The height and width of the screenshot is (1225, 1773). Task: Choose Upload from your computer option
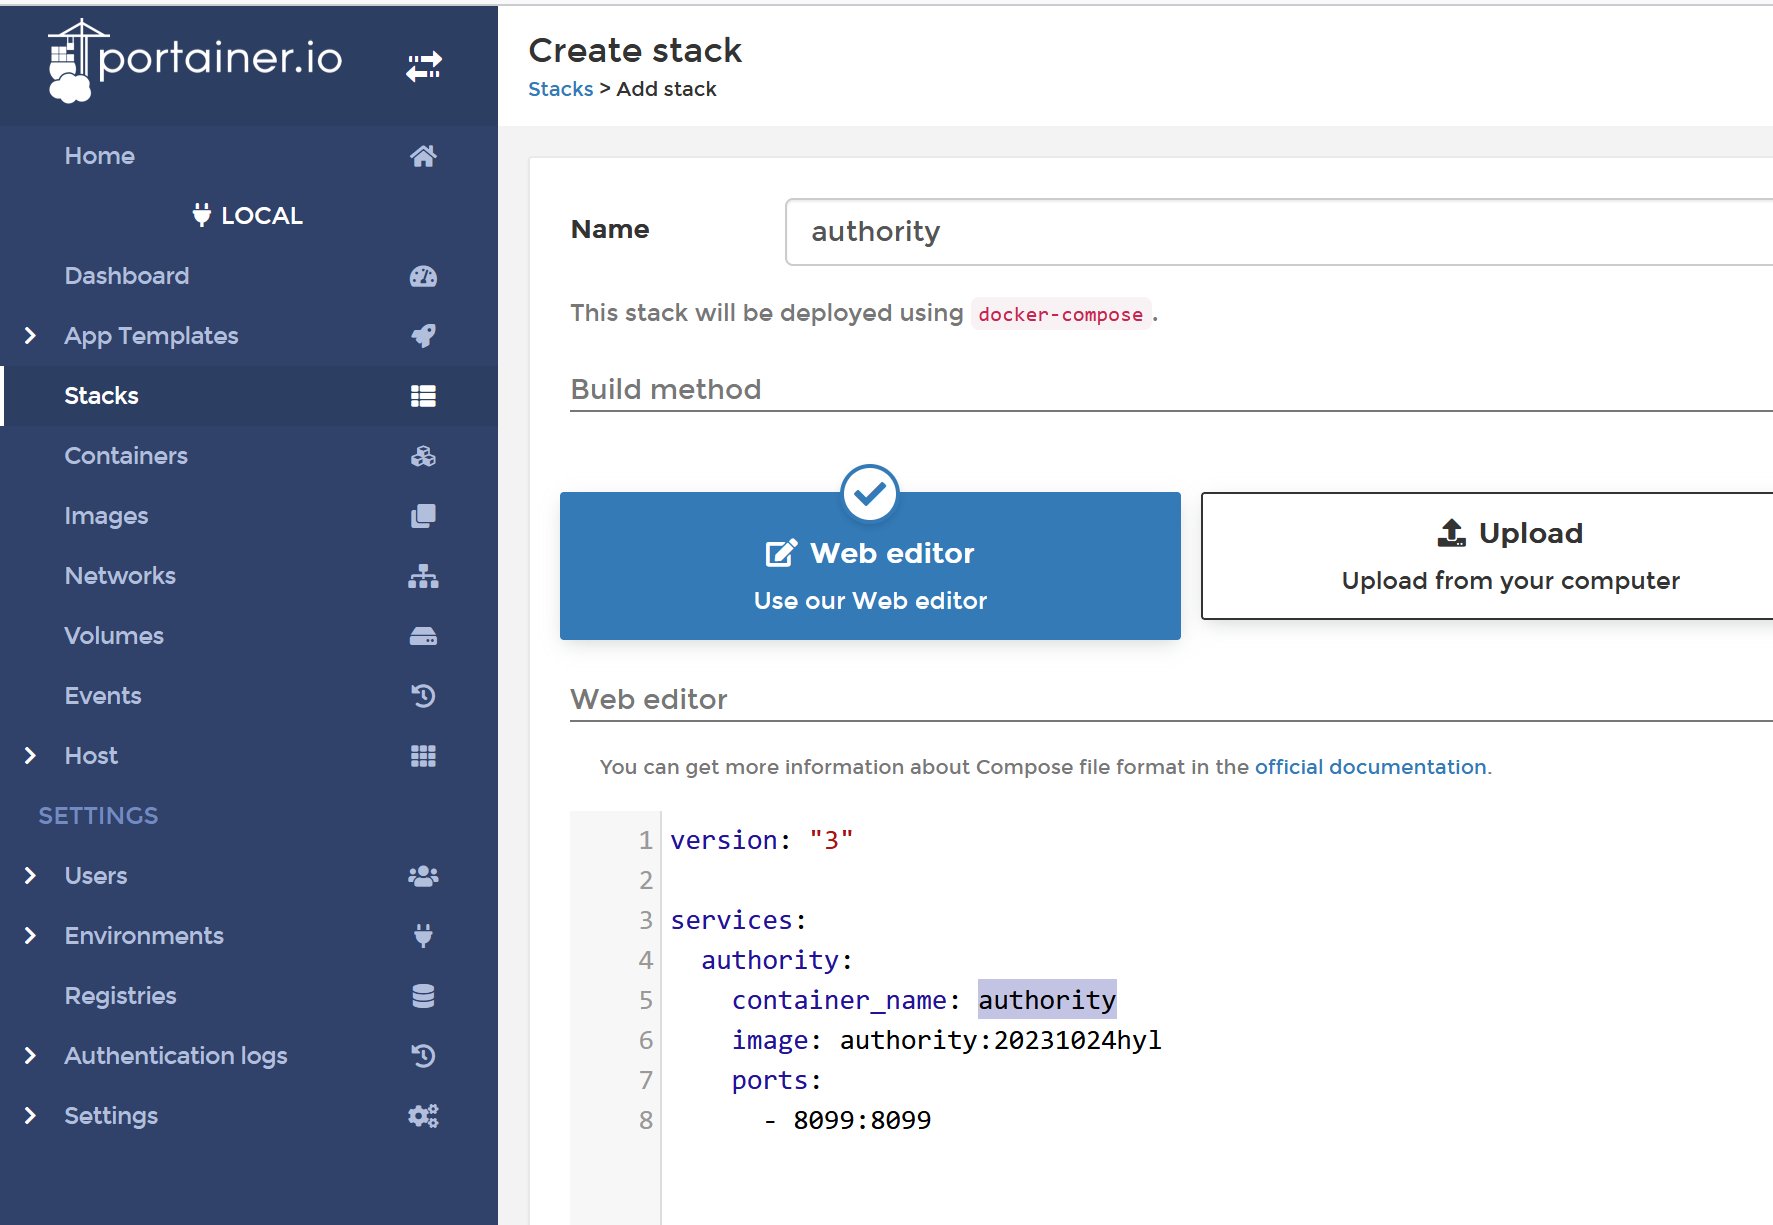(x=1487, y=556)
